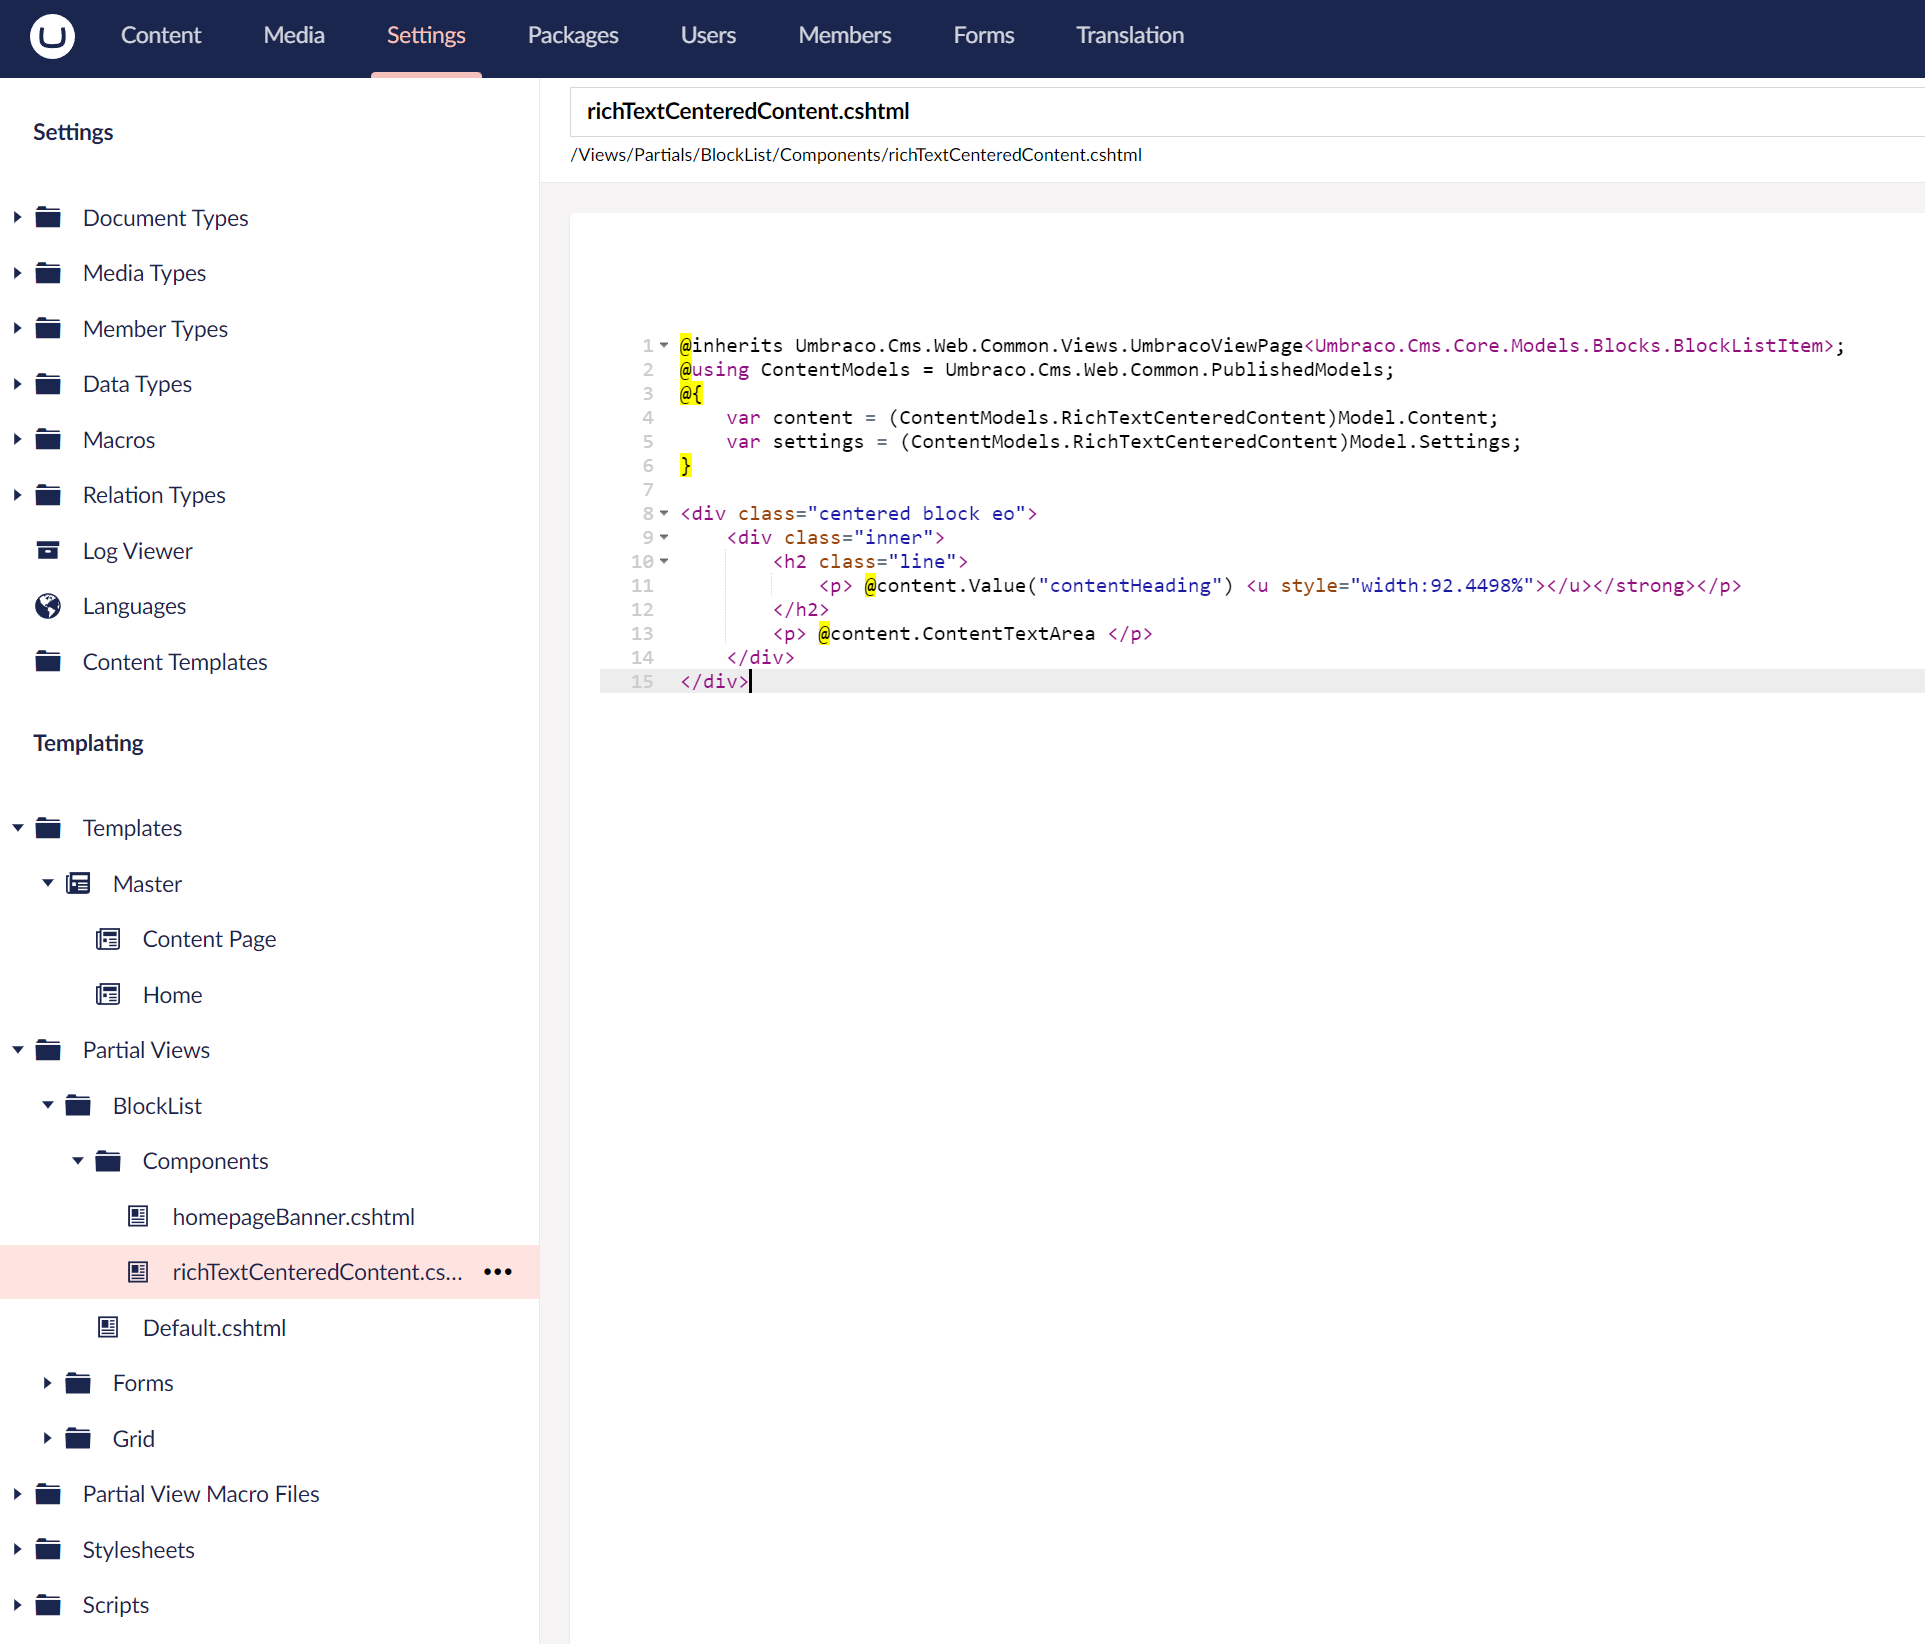Open the Users section tab
Image resolution: width=1925 pixels, height=1644 pixels.
[x=708, y=35]
